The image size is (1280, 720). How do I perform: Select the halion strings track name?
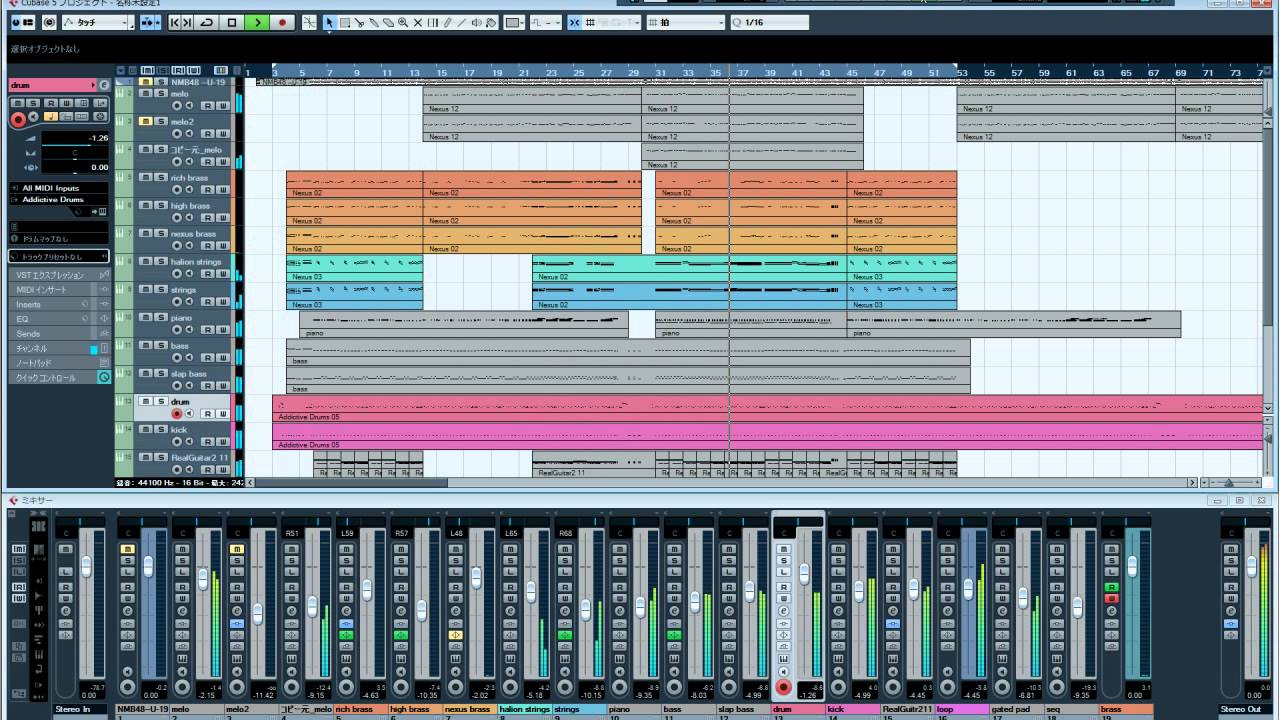tap(196, 262)
